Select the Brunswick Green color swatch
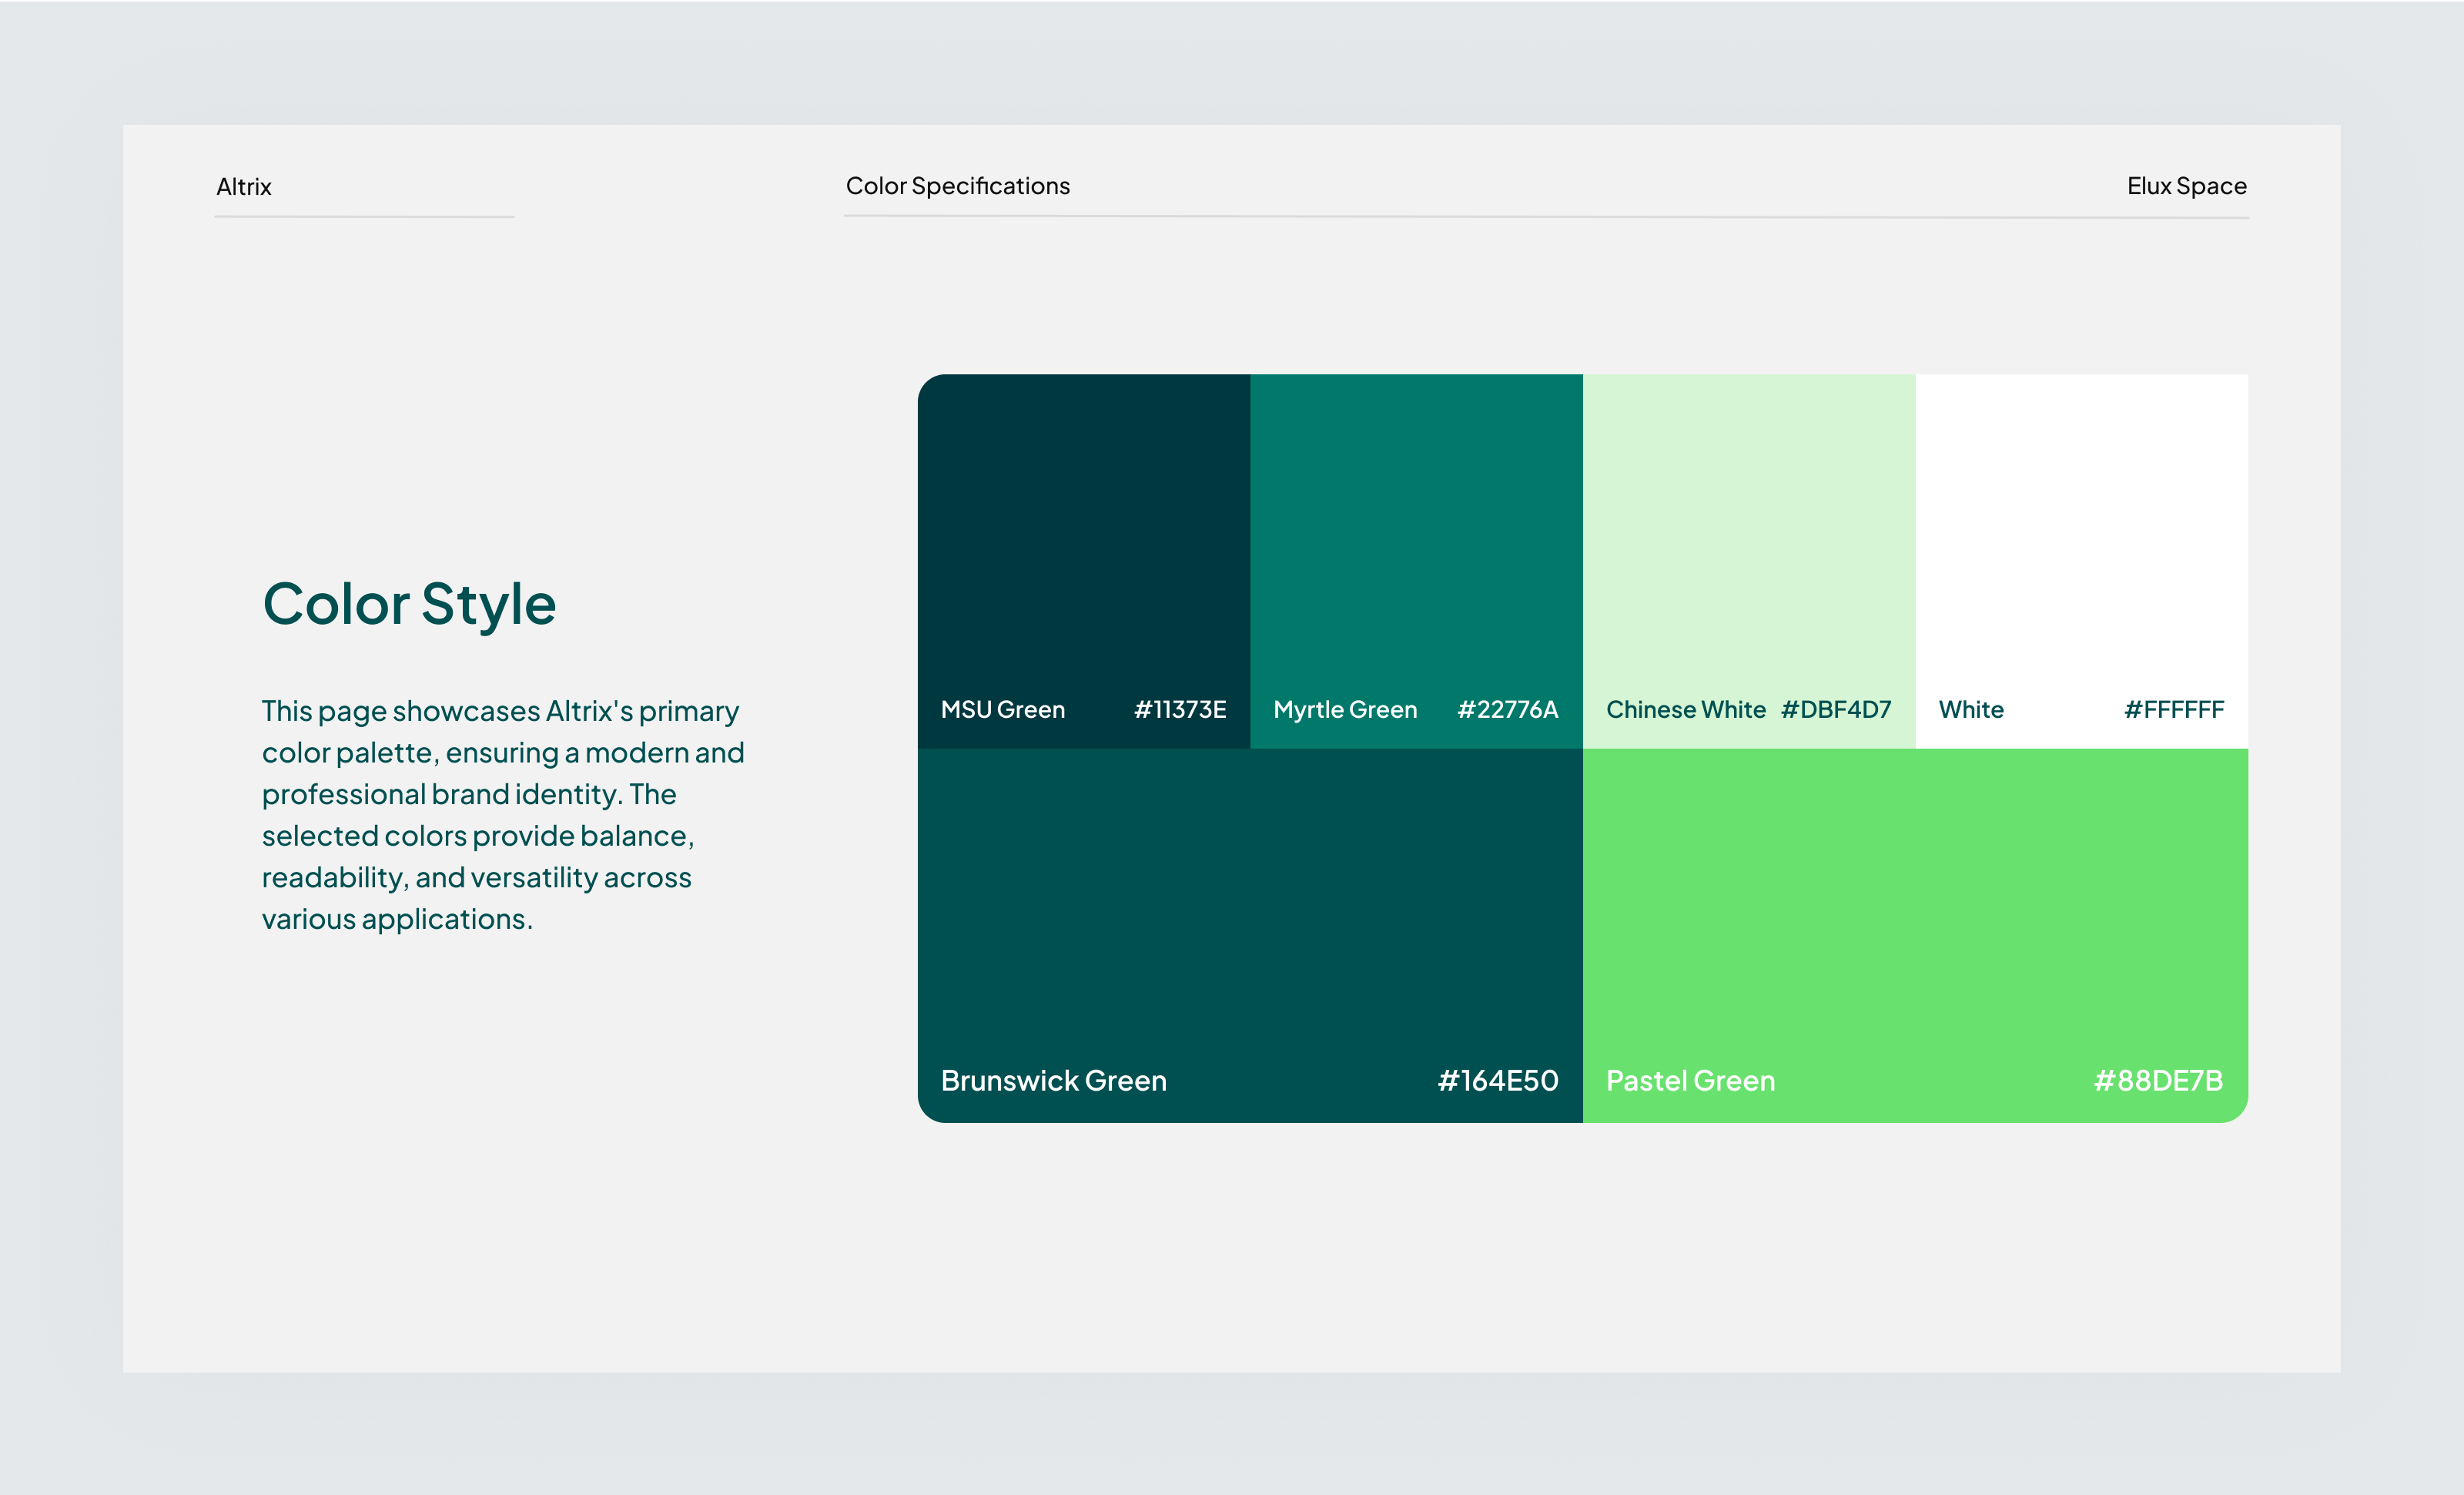Screen dimensions: 2464x1495 (1250, 920)
